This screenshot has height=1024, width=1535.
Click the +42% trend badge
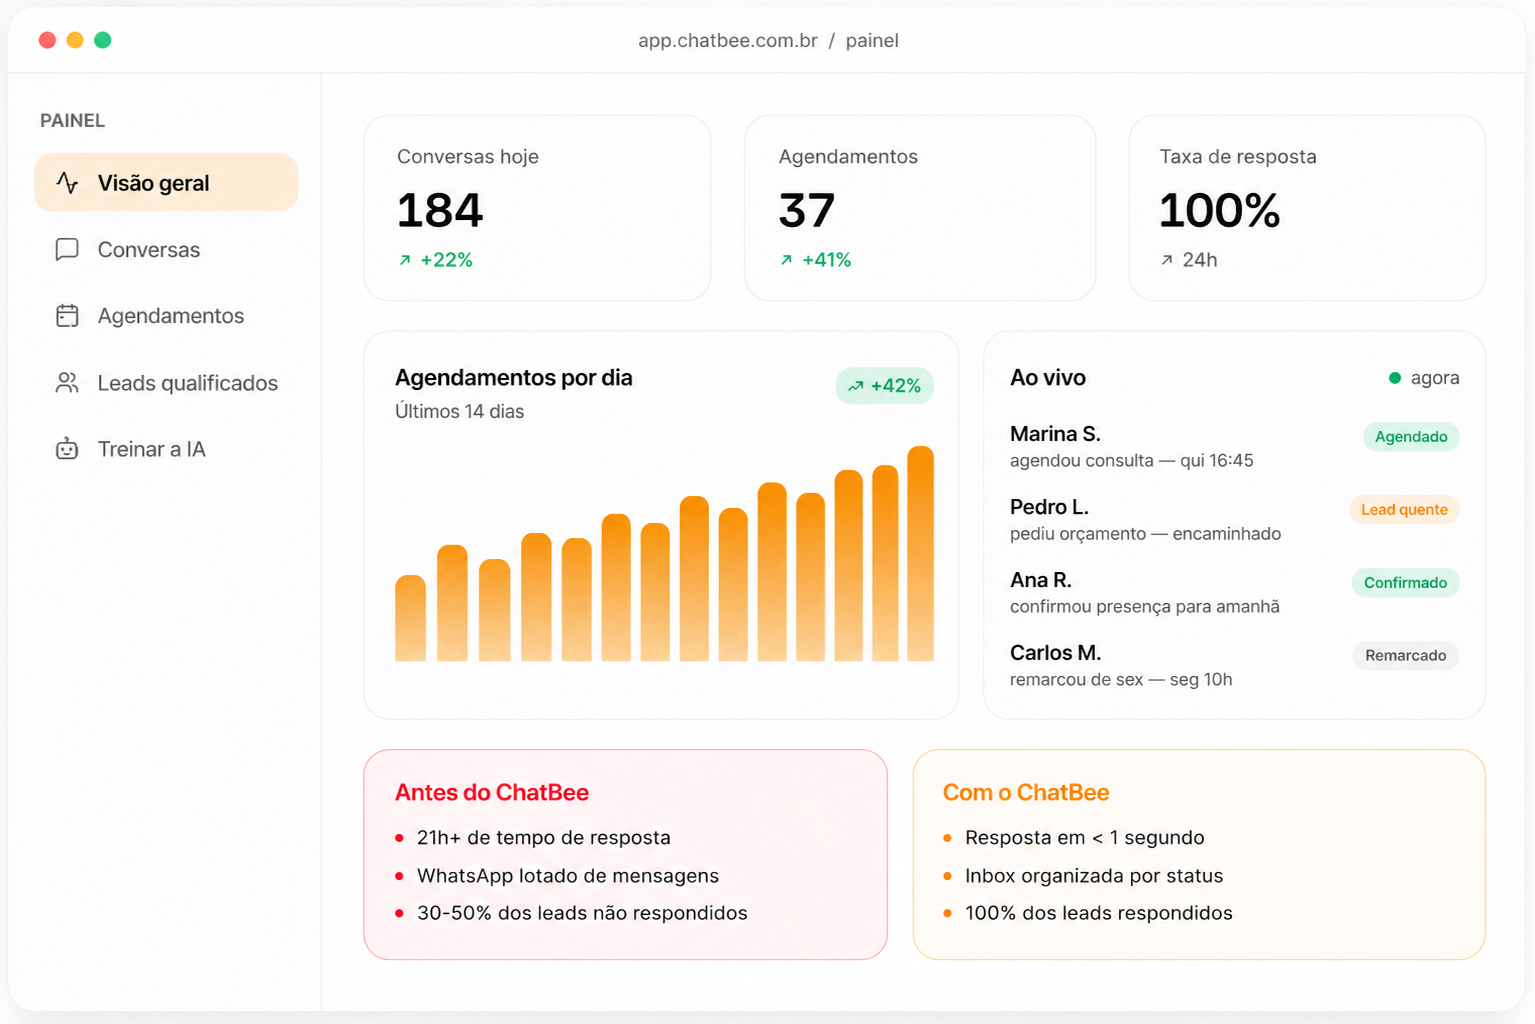click(885, 386)
